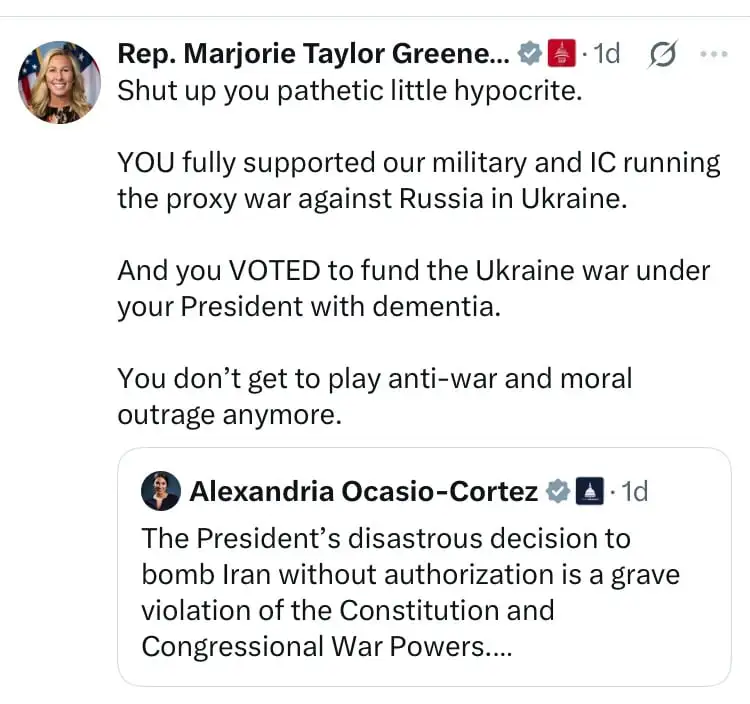Viewport: 750px width, 704px height.
Task: Click the paragraph beginning "YOU fully supported"
Action: pyautogui.click(x=418, y=180)
